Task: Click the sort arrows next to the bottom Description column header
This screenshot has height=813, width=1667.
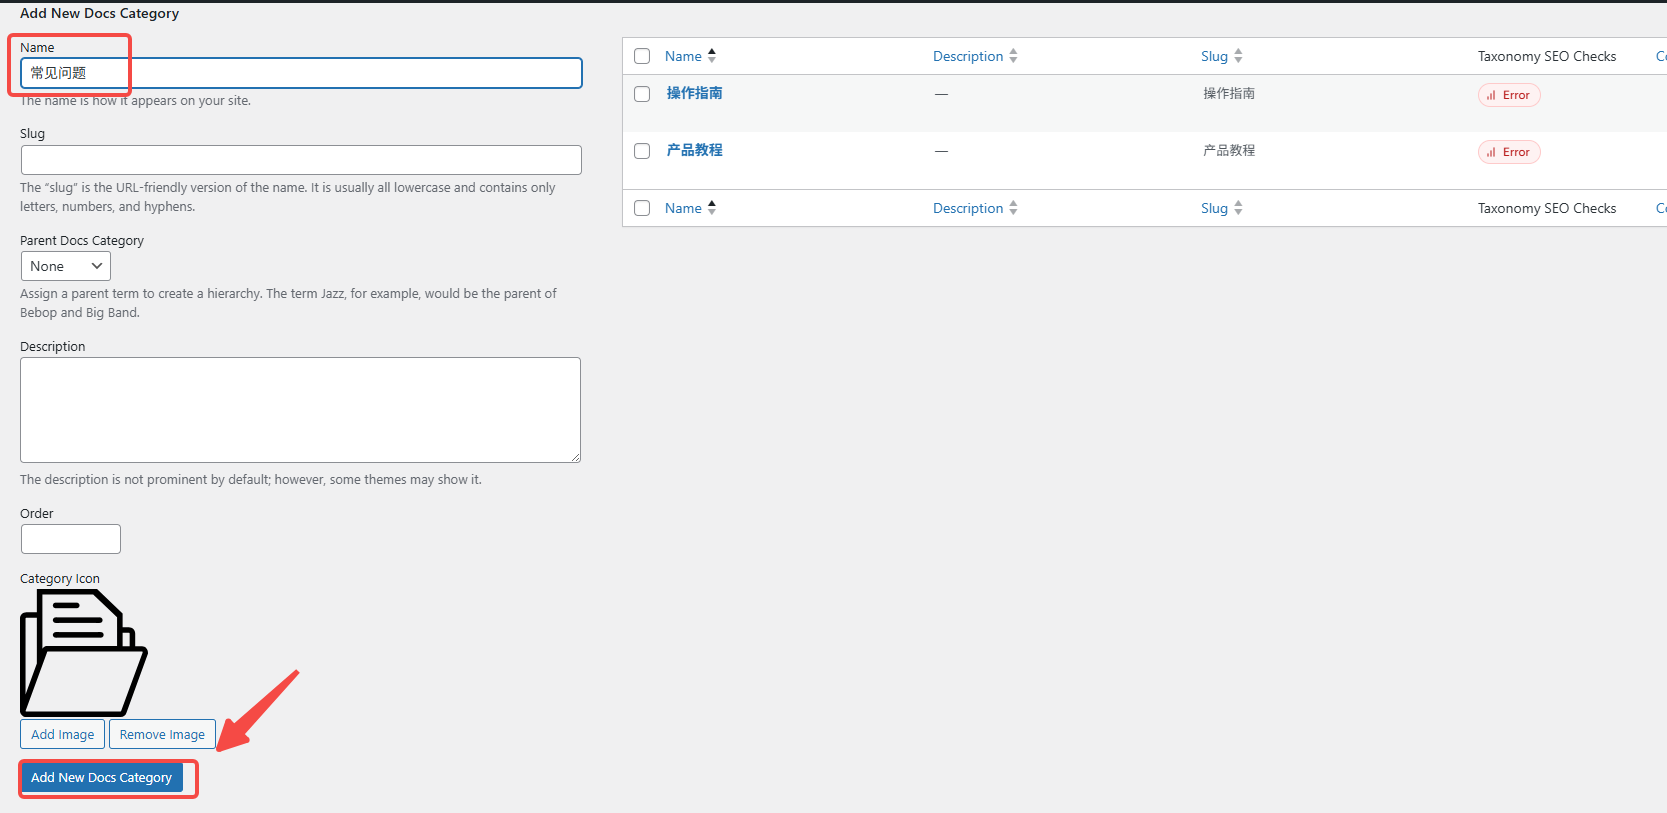Action: click(x=1013, y=208)
